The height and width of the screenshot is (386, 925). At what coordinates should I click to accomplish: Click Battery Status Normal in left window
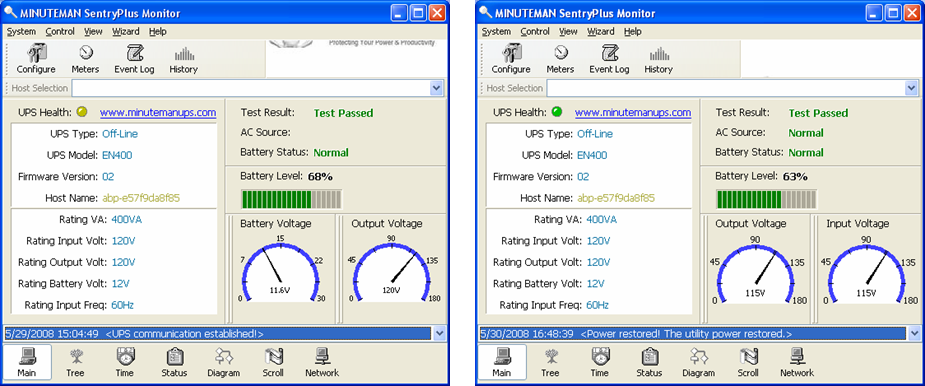(x=331, y=153)
